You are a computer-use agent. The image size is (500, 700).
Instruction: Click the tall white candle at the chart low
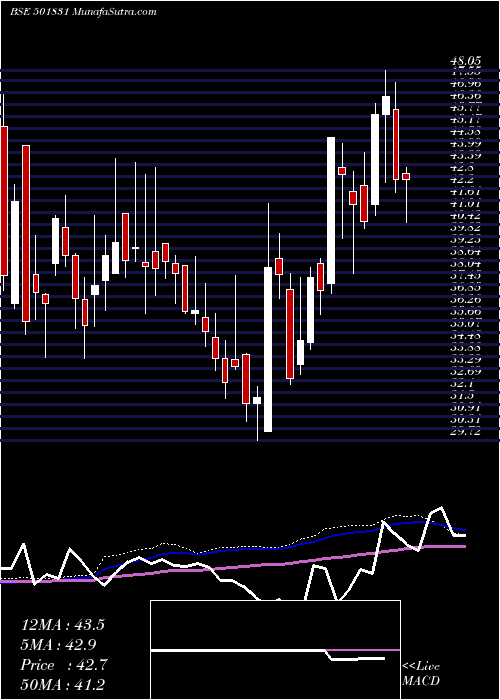[268, 349]
